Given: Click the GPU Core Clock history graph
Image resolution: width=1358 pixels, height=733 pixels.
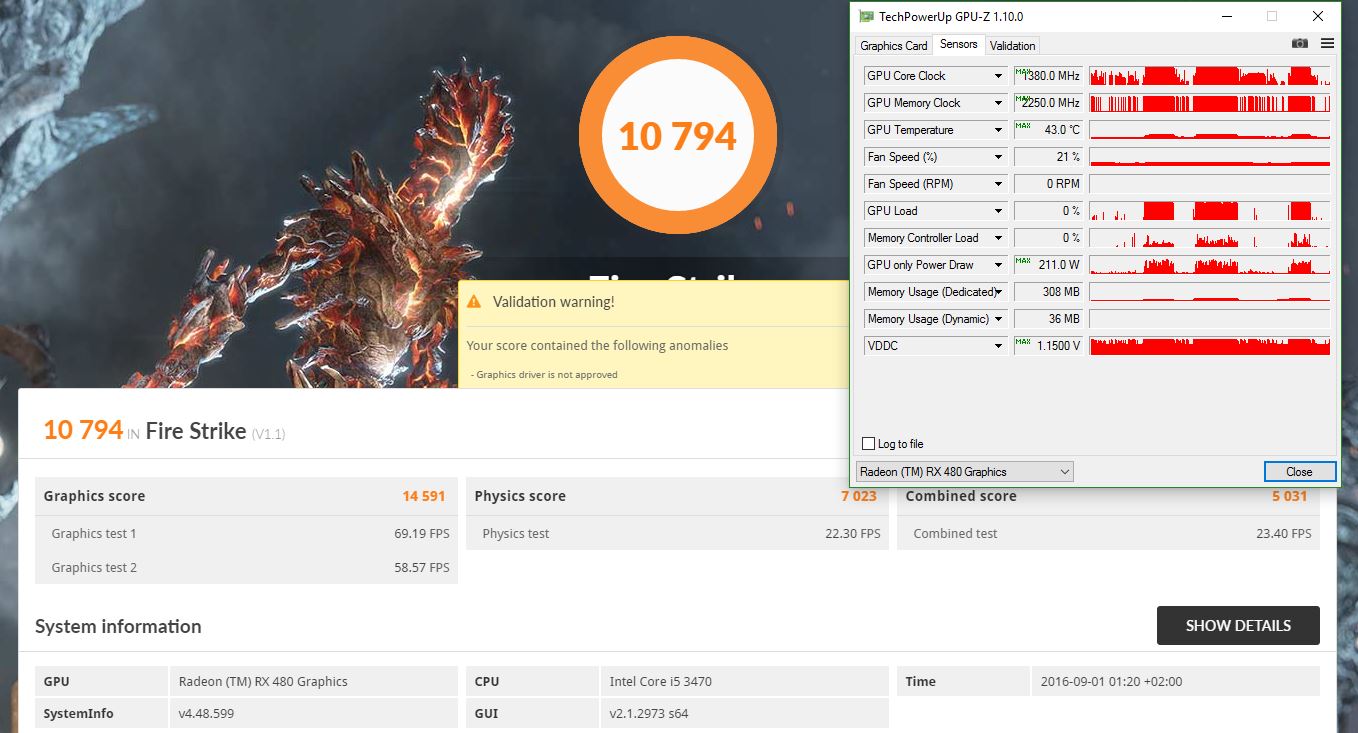Looking at the screenshot, I should tap(1209, 76).
